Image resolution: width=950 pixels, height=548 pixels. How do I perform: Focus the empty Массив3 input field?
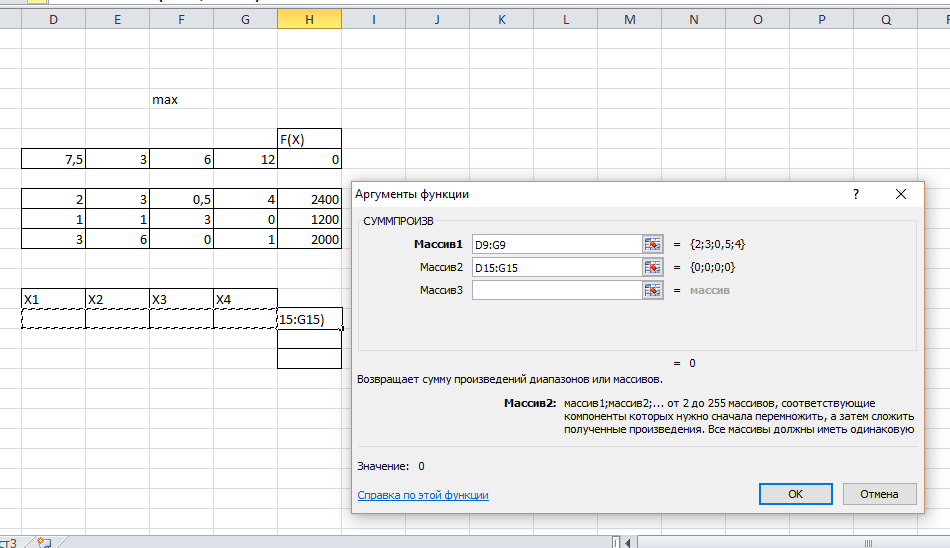[x=557, y=290]
